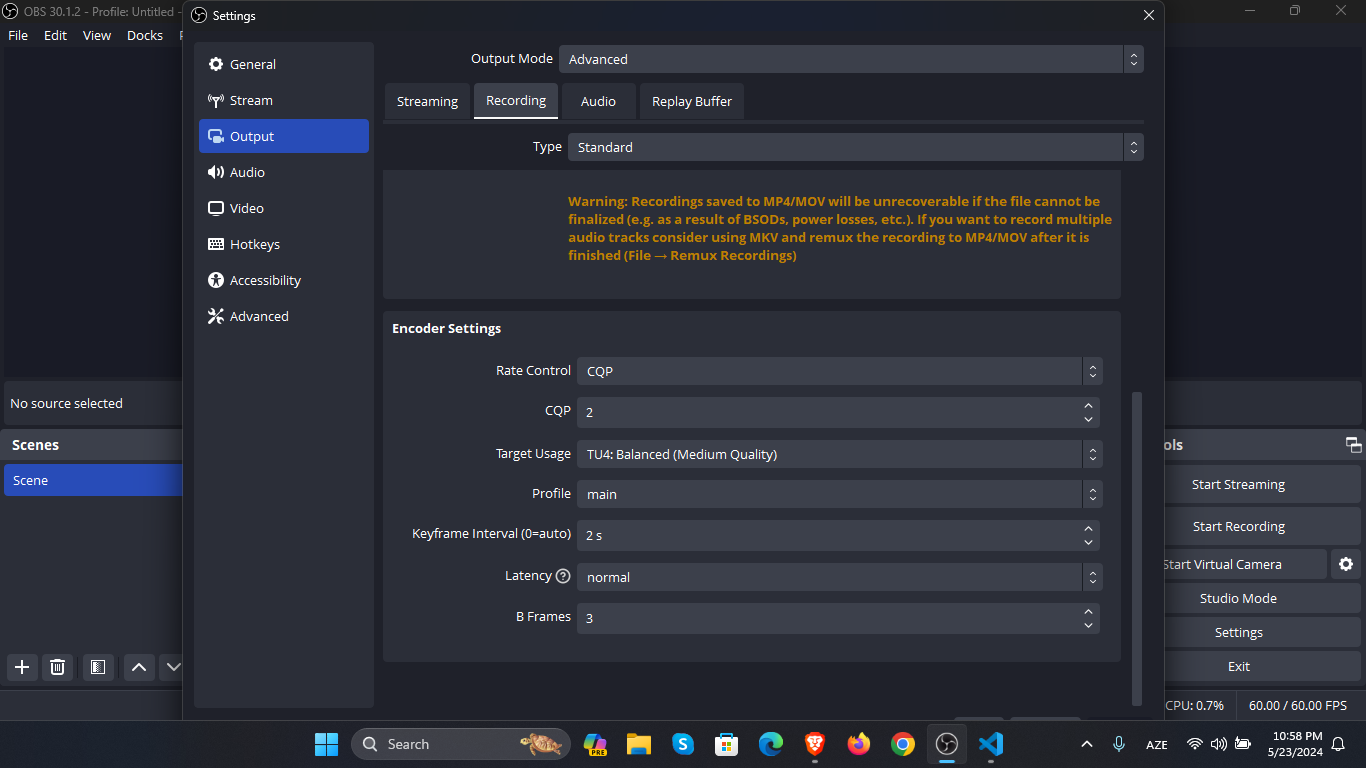The image size is (1366, 768).
Task: Expand the Target Usage dropdown
Action: 840,454
